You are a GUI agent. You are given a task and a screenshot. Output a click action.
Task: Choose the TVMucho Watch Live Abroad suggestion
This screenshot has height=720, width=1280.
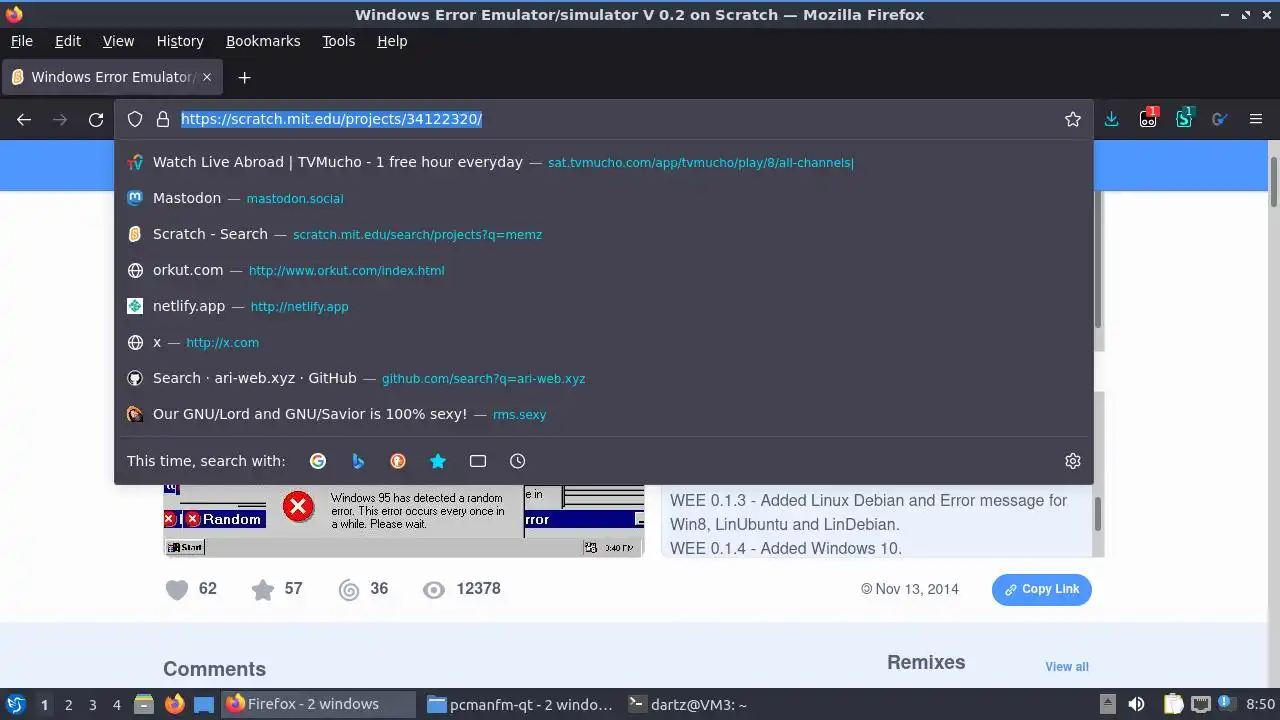(604, 162)
